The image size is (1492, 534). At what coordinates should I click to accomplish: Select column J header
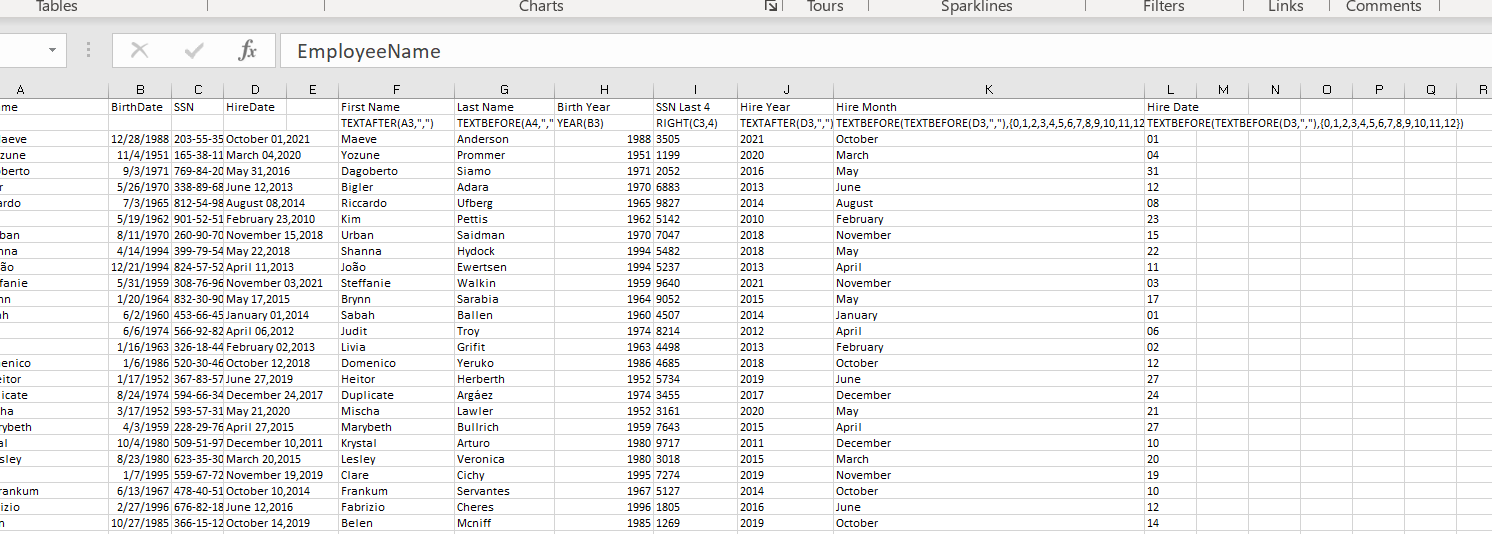(x=786, y=90)
